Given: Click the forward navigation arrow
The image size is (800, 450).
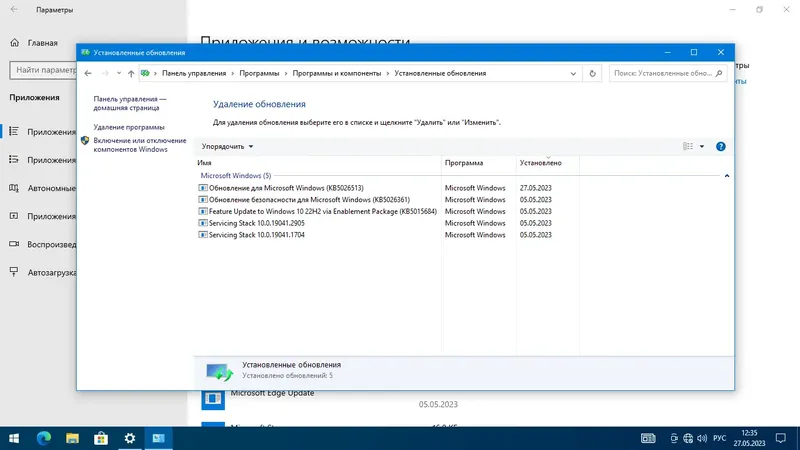Looking at the screenshot, I should click(x=105, y=73).
